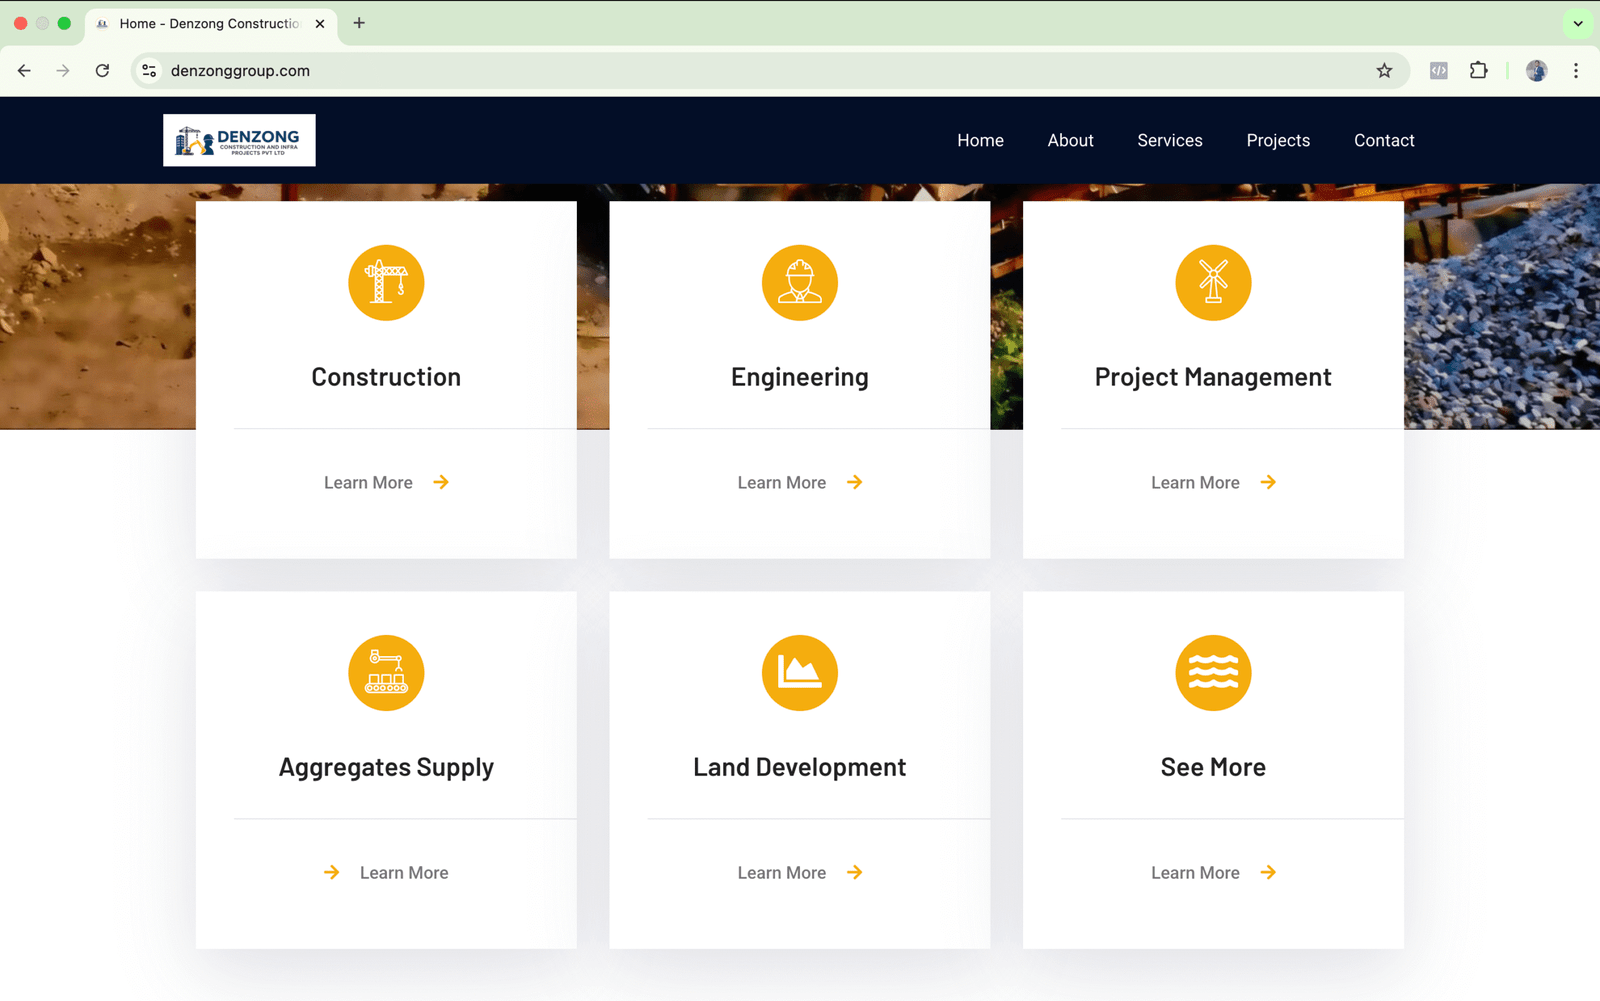Bookmark this page with the star icon
Image resolution: width=1600 pixels, height=1001 pixels.
point(1384,71)
